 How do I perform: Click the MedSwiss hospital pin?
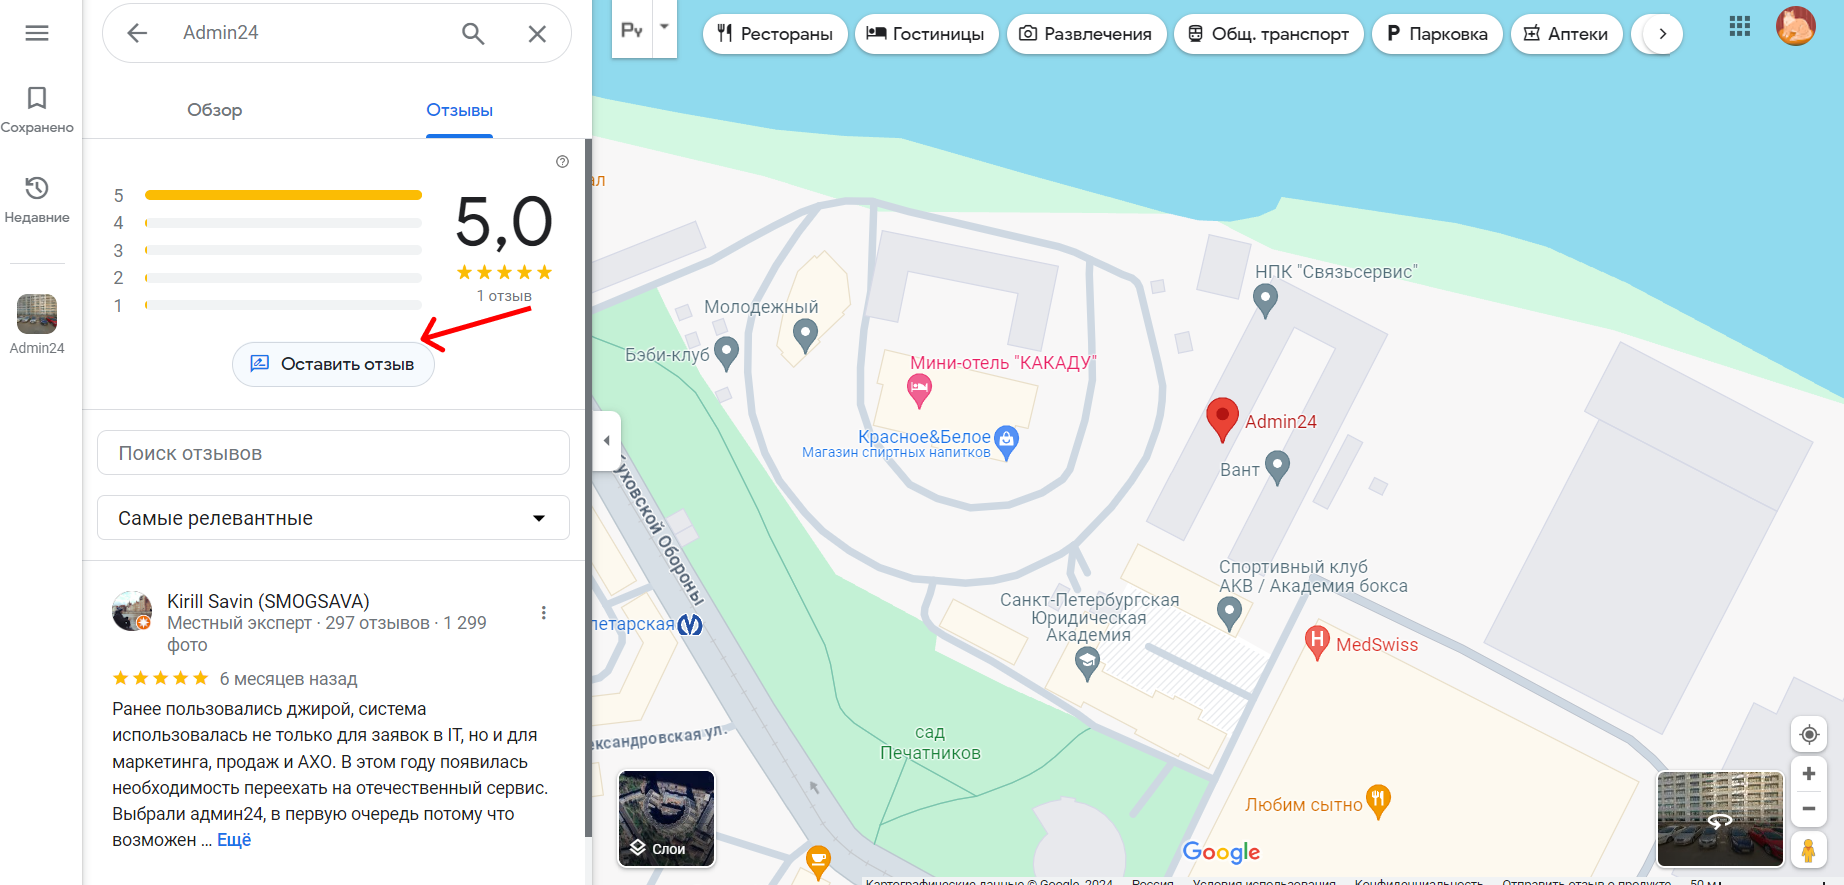1318,643
